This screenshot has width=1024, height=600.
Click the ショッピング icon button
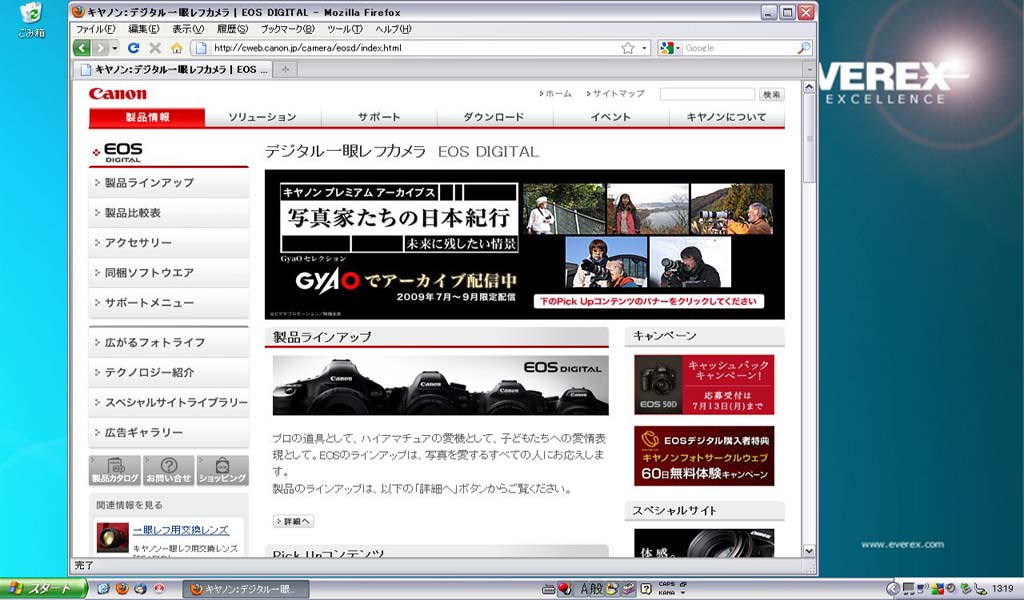tap(223, 470)
